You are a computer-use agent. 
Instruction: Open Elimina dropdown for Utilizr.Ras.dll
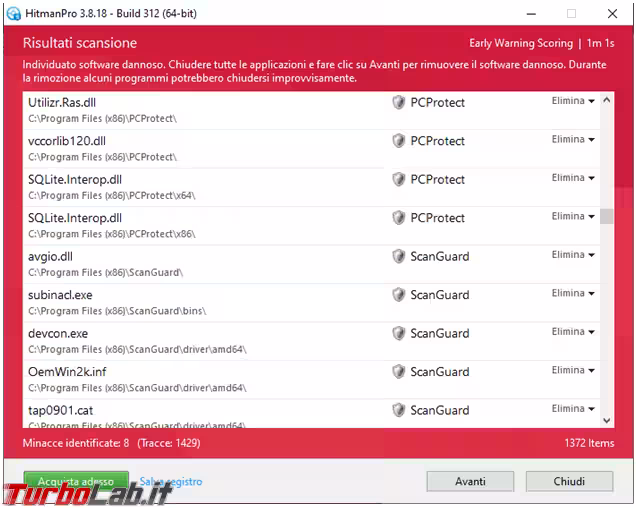click(x=573, y=101)
